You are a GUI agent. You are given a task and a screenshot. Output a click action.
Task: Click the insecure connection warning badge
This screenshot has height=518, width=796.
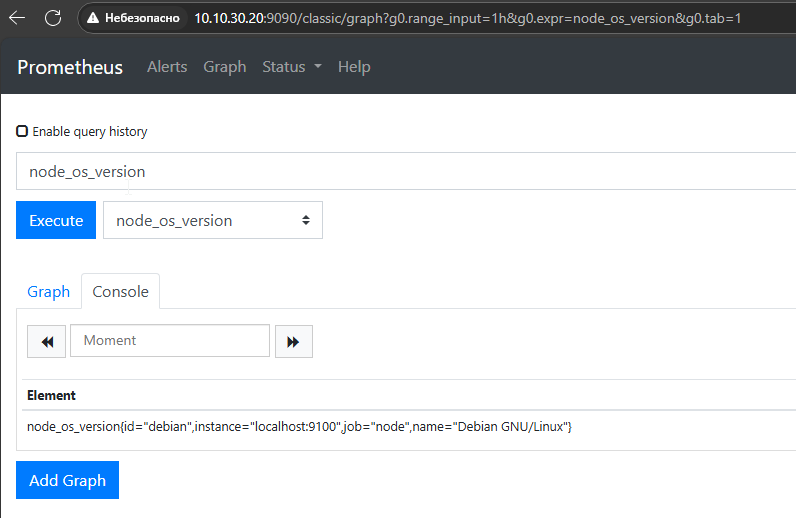pyautogui.click(x=134, y=18)
